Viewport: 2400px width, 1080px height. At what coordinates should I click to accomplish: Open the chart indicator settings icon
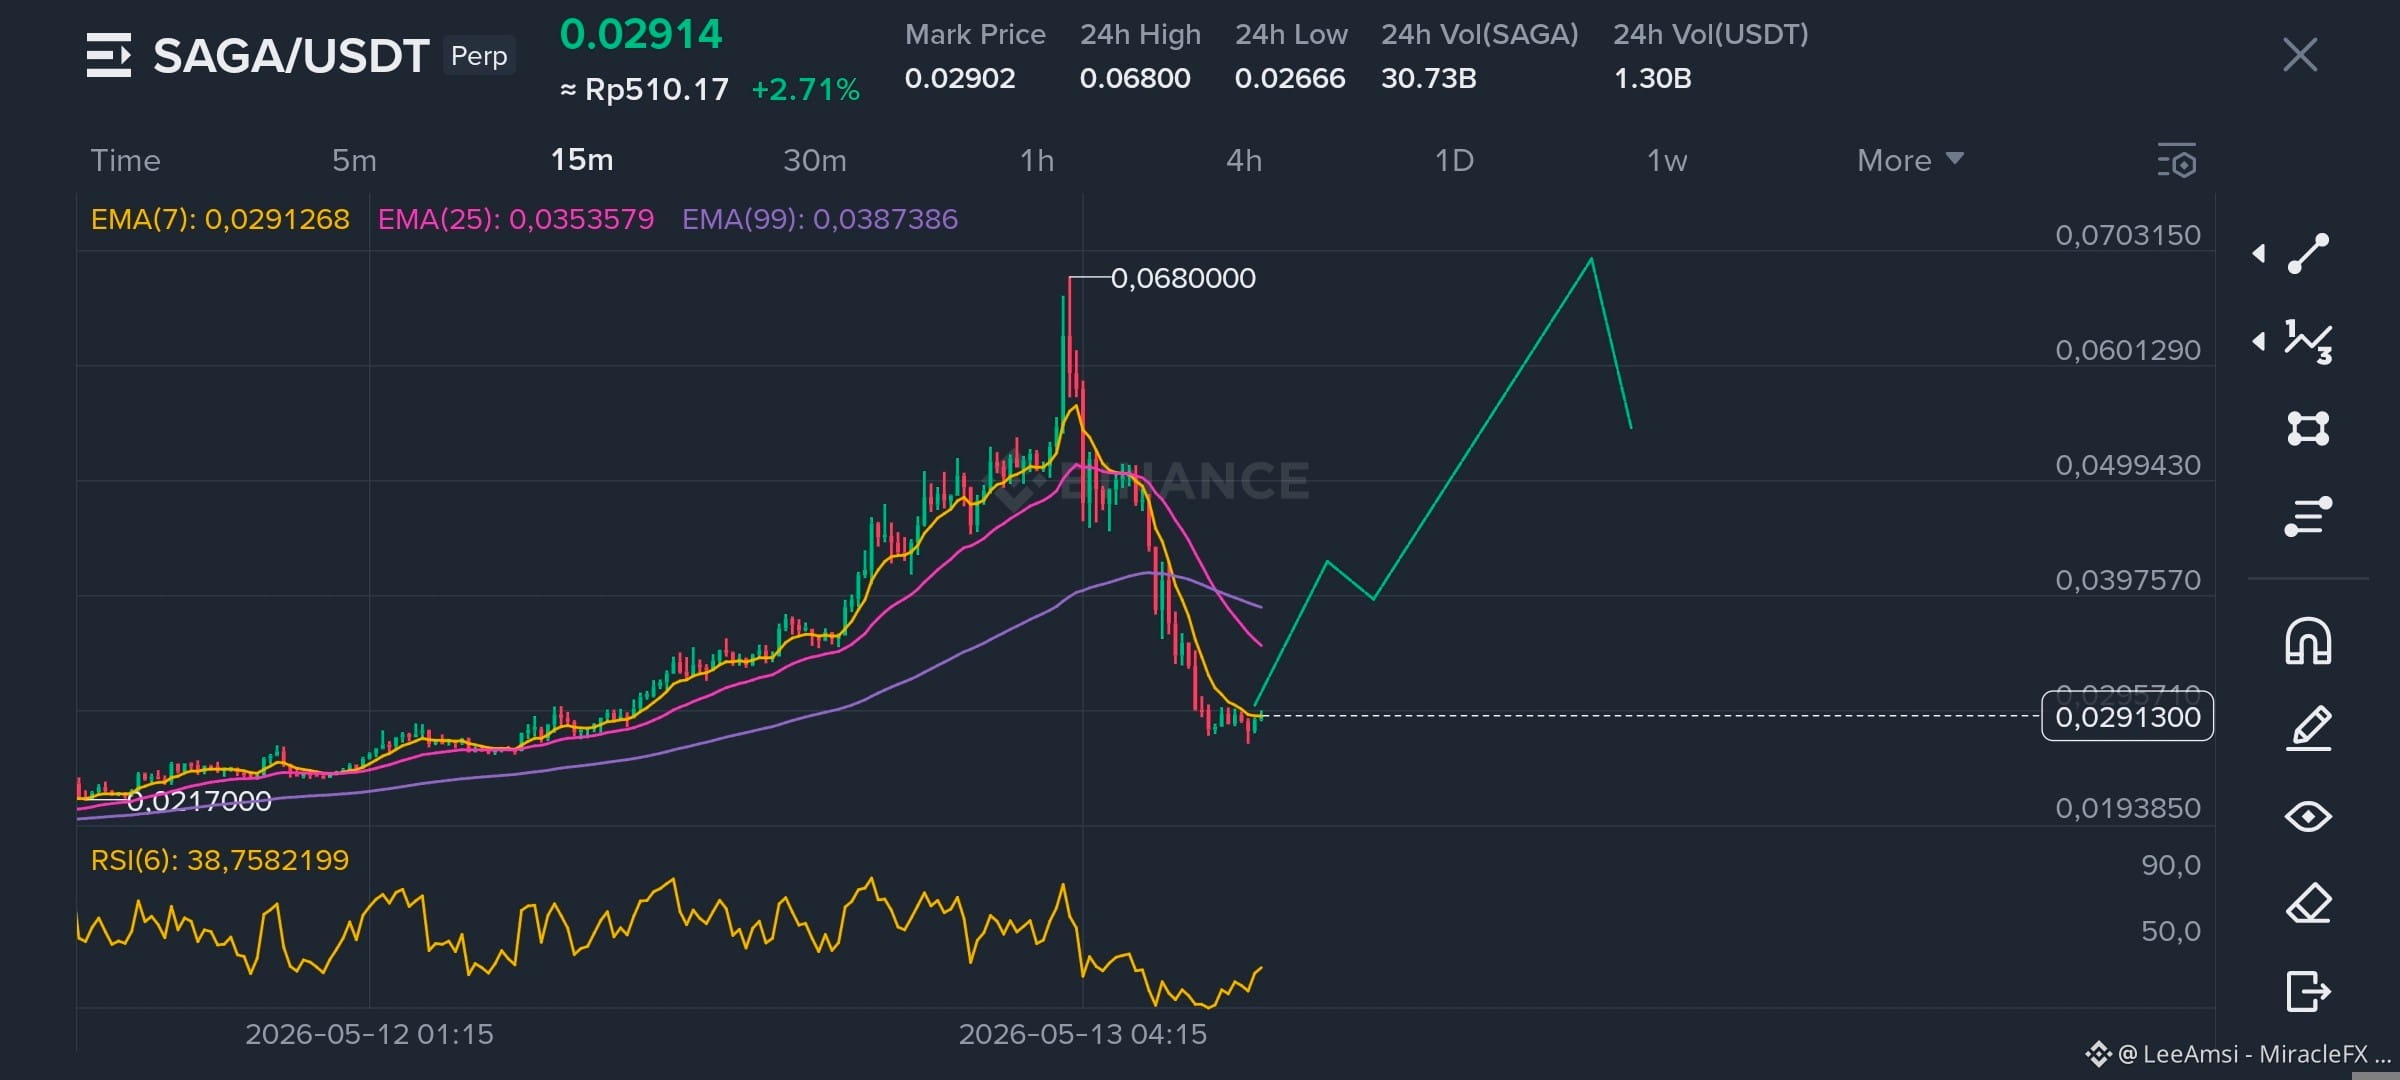(x=2177, y=161)
